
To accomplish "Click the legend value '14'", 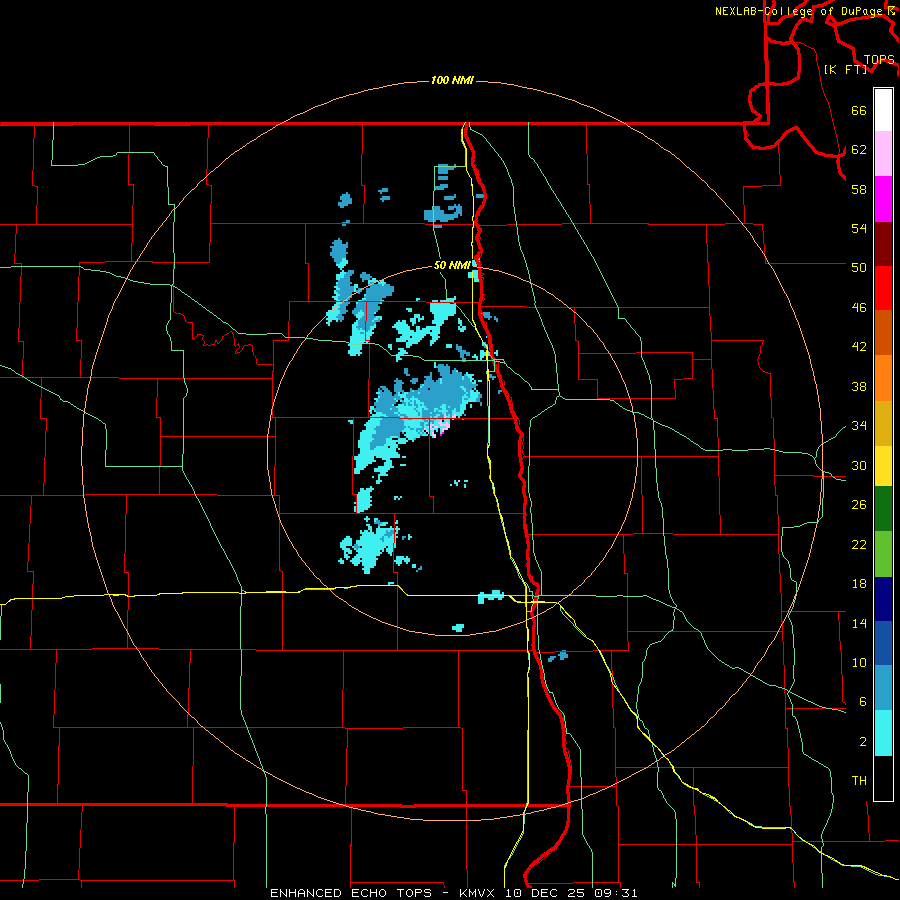I will coord(859,623).
